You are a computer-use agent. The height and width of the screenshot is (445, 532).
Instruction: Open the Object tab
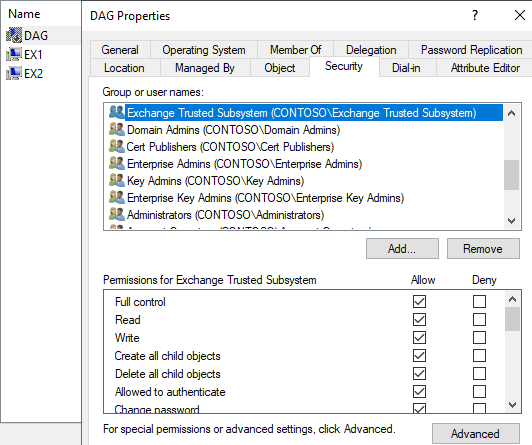pyautogui.click(x=280, y=68)
